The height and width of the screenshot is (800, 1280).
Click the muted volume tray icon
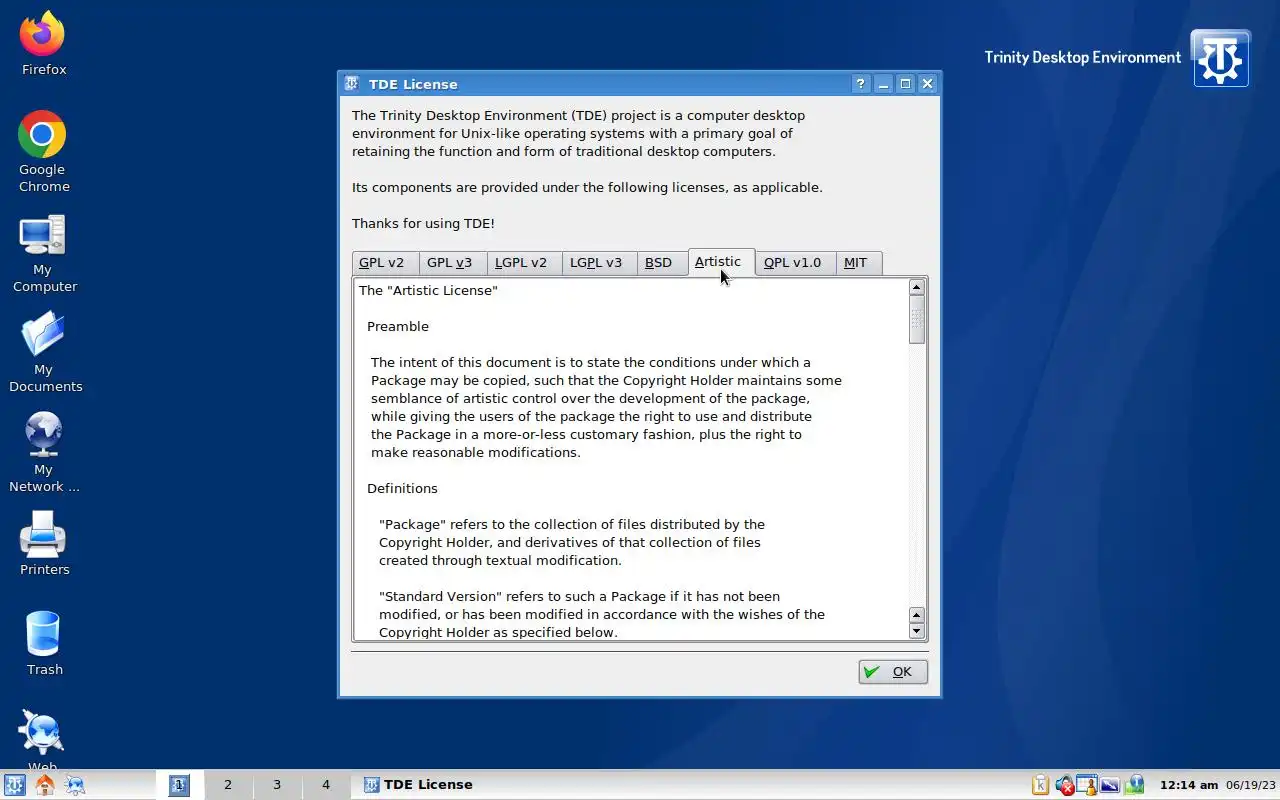1064,785
